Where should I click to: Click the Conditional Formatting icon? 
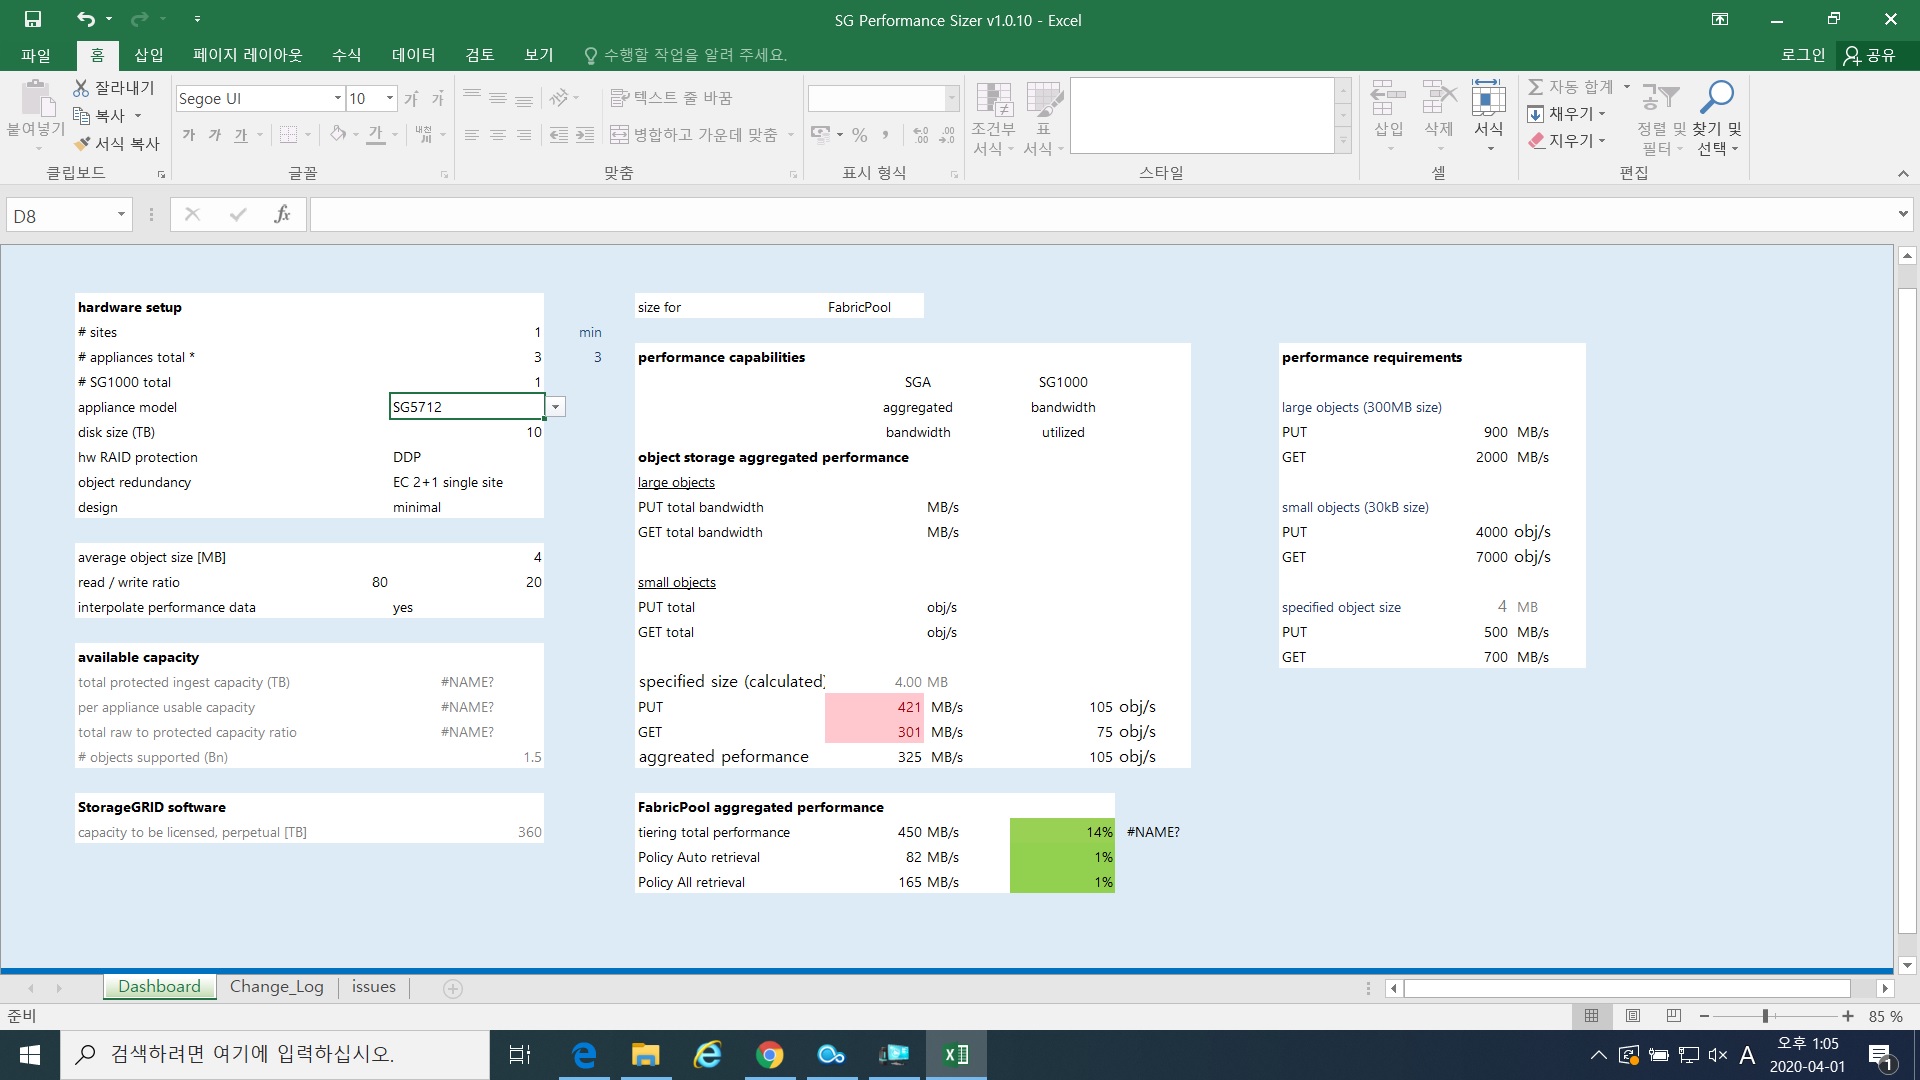993,100
